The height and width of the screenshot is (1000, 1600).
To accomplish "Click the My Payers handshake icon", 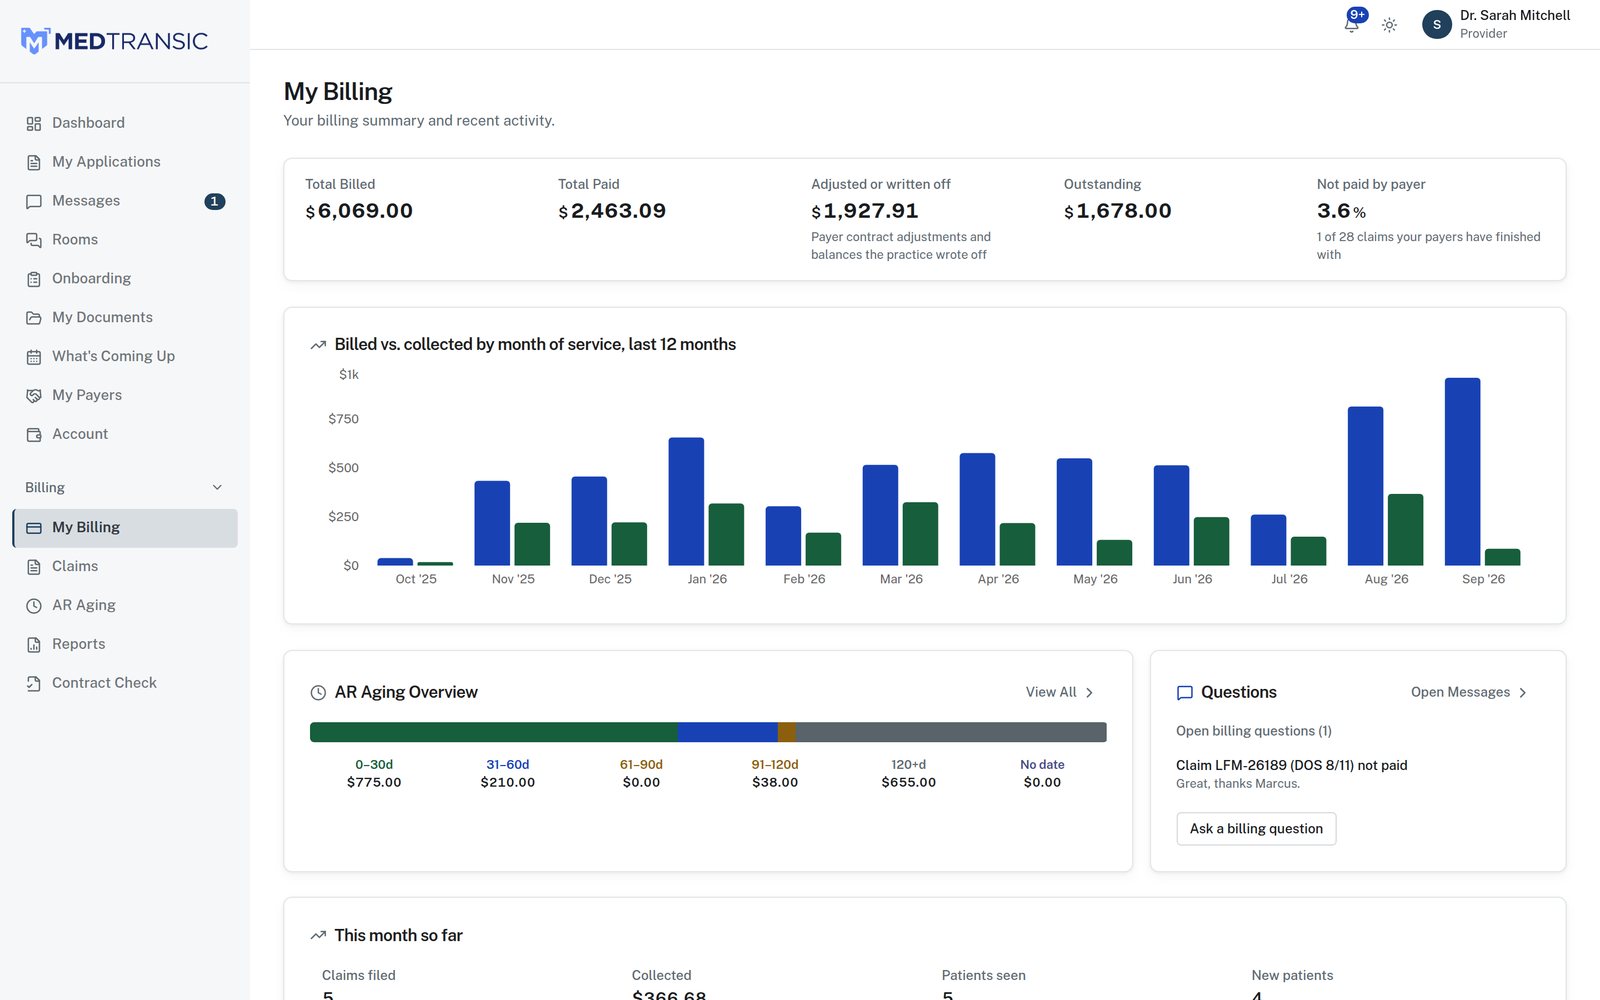I will pyautogui.click(x=34, y=396).
